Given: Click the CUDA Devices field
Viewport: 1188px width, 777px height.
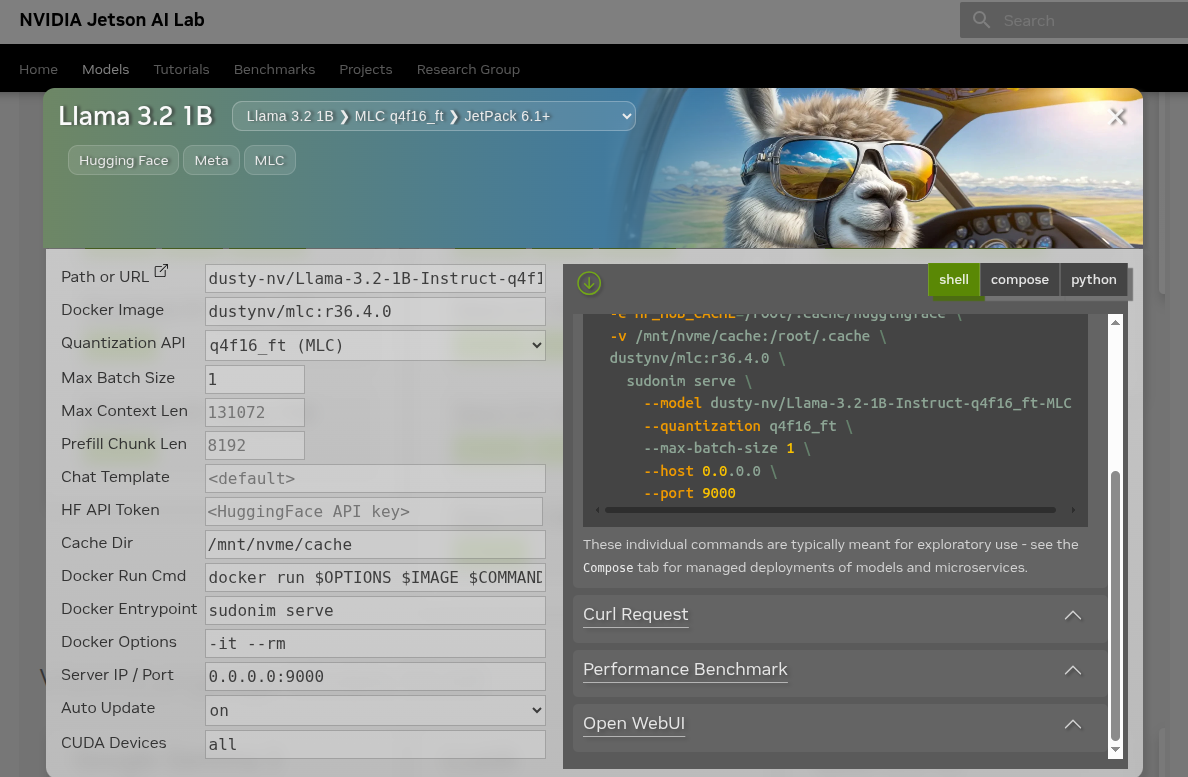Looking at the screenshot, I should point(375,744).
